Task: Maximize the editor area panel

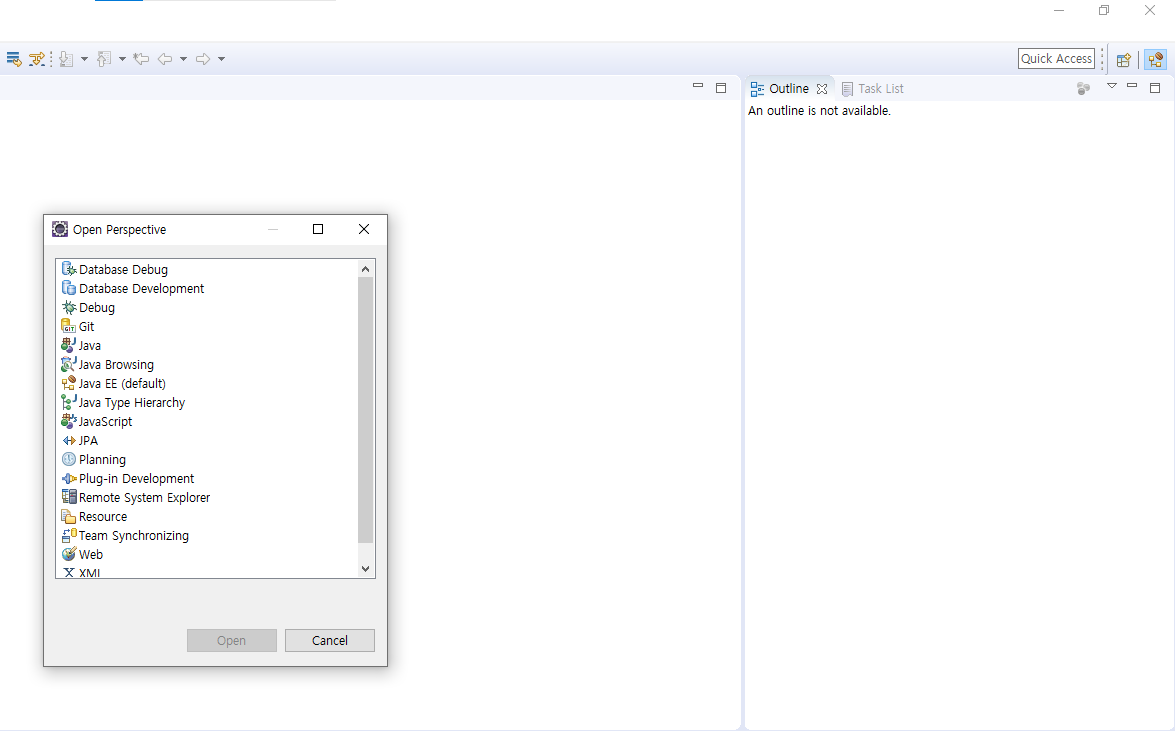Action: (721, 88)
